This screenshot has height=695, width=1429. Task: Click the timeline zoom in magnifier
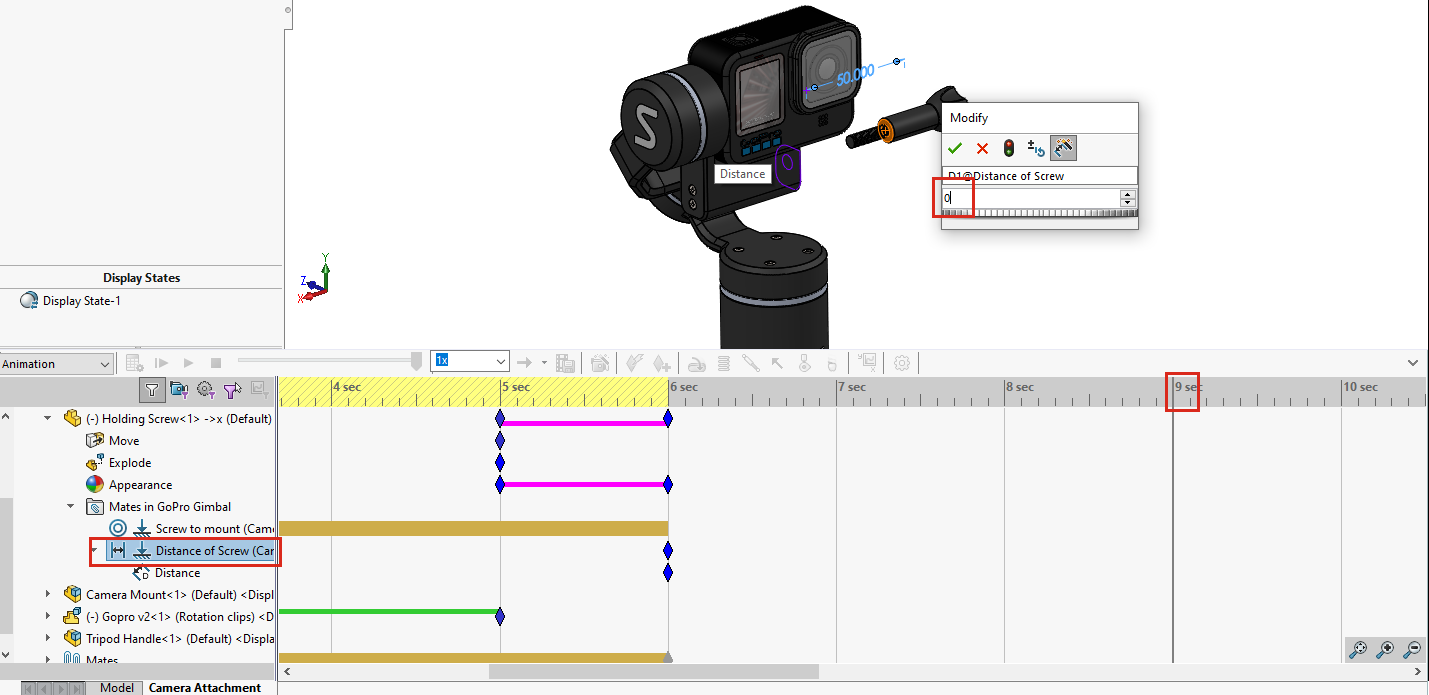(1385, 650)
